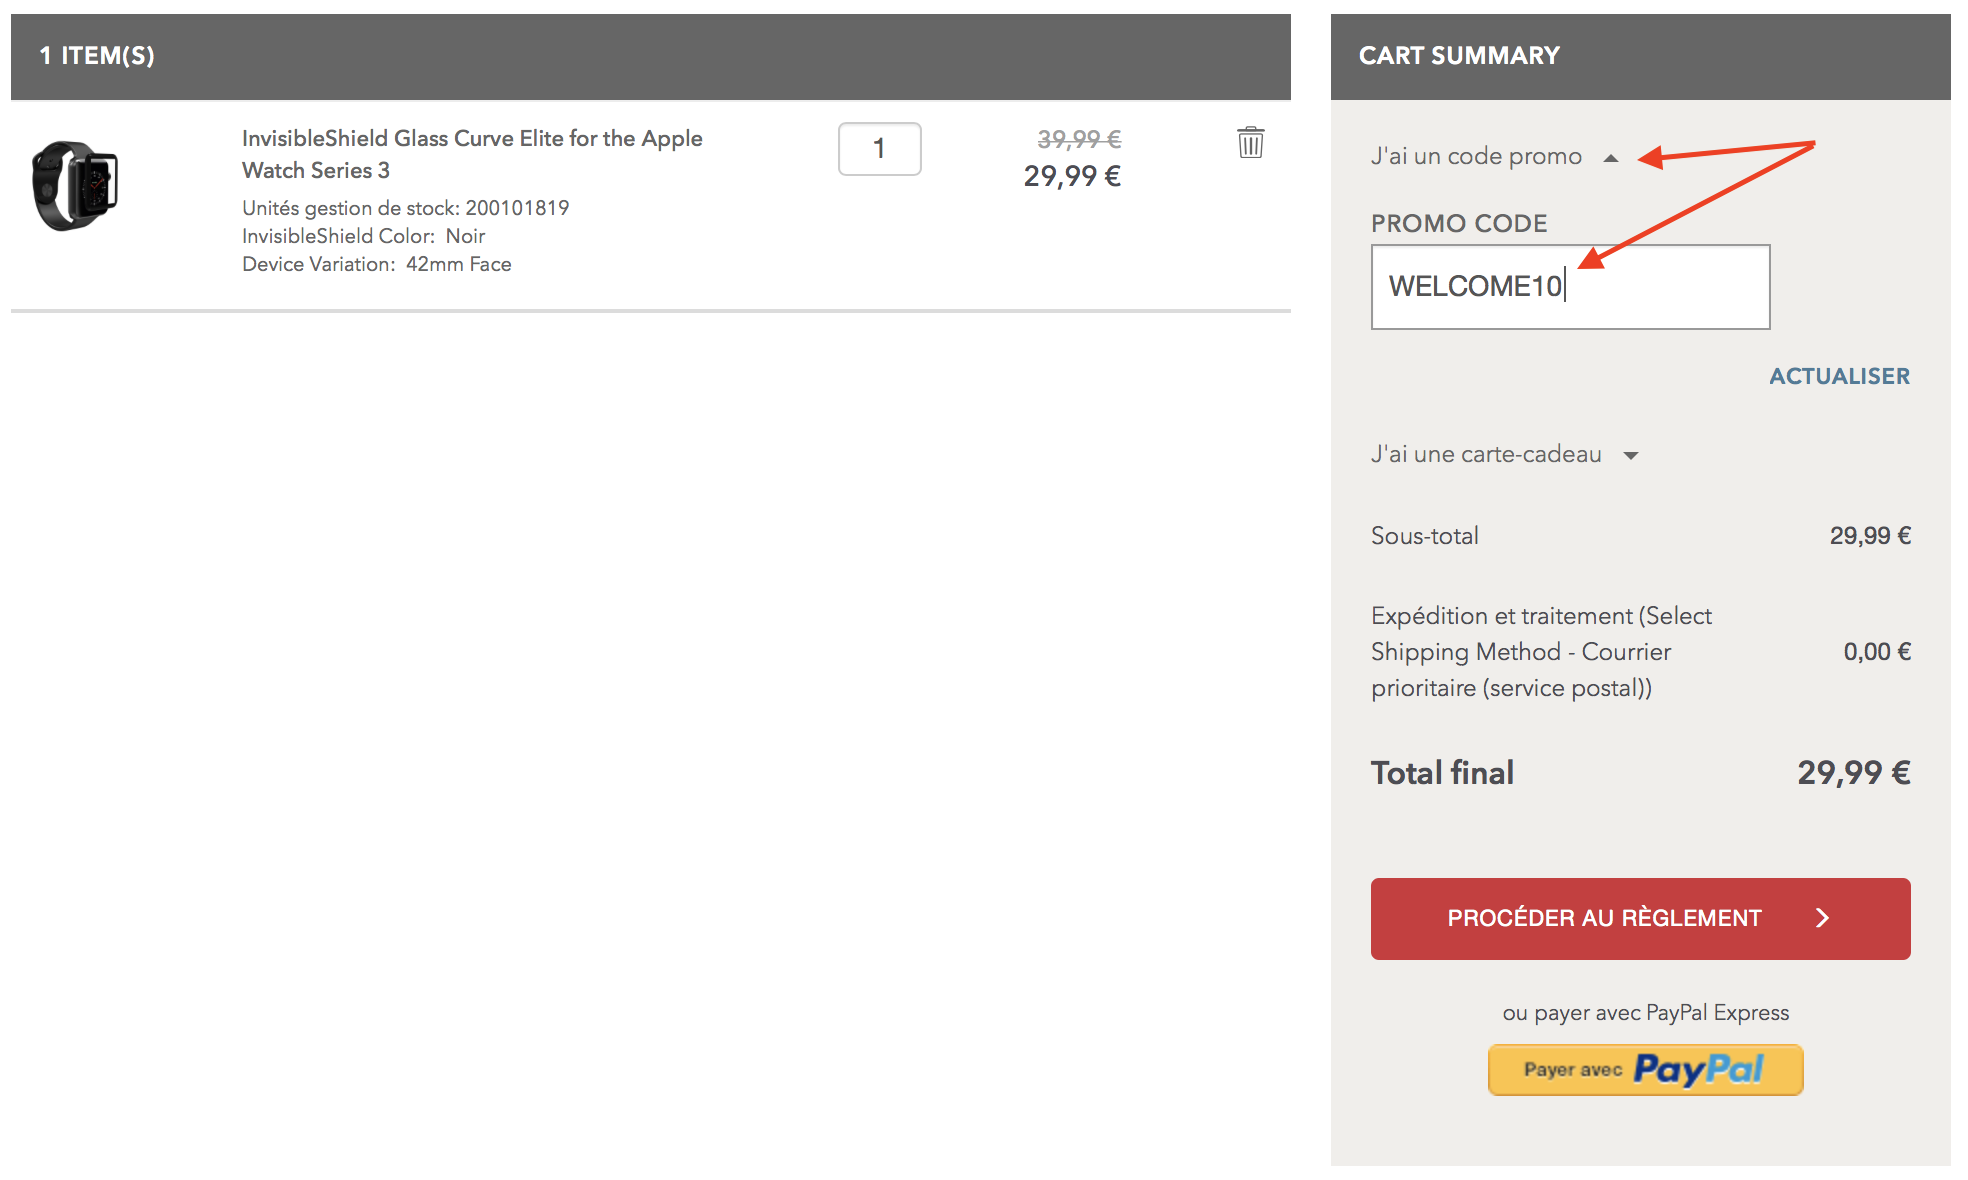
Task: Click the "J'ai un code promo" label
Action: [x=1476, y=156]
